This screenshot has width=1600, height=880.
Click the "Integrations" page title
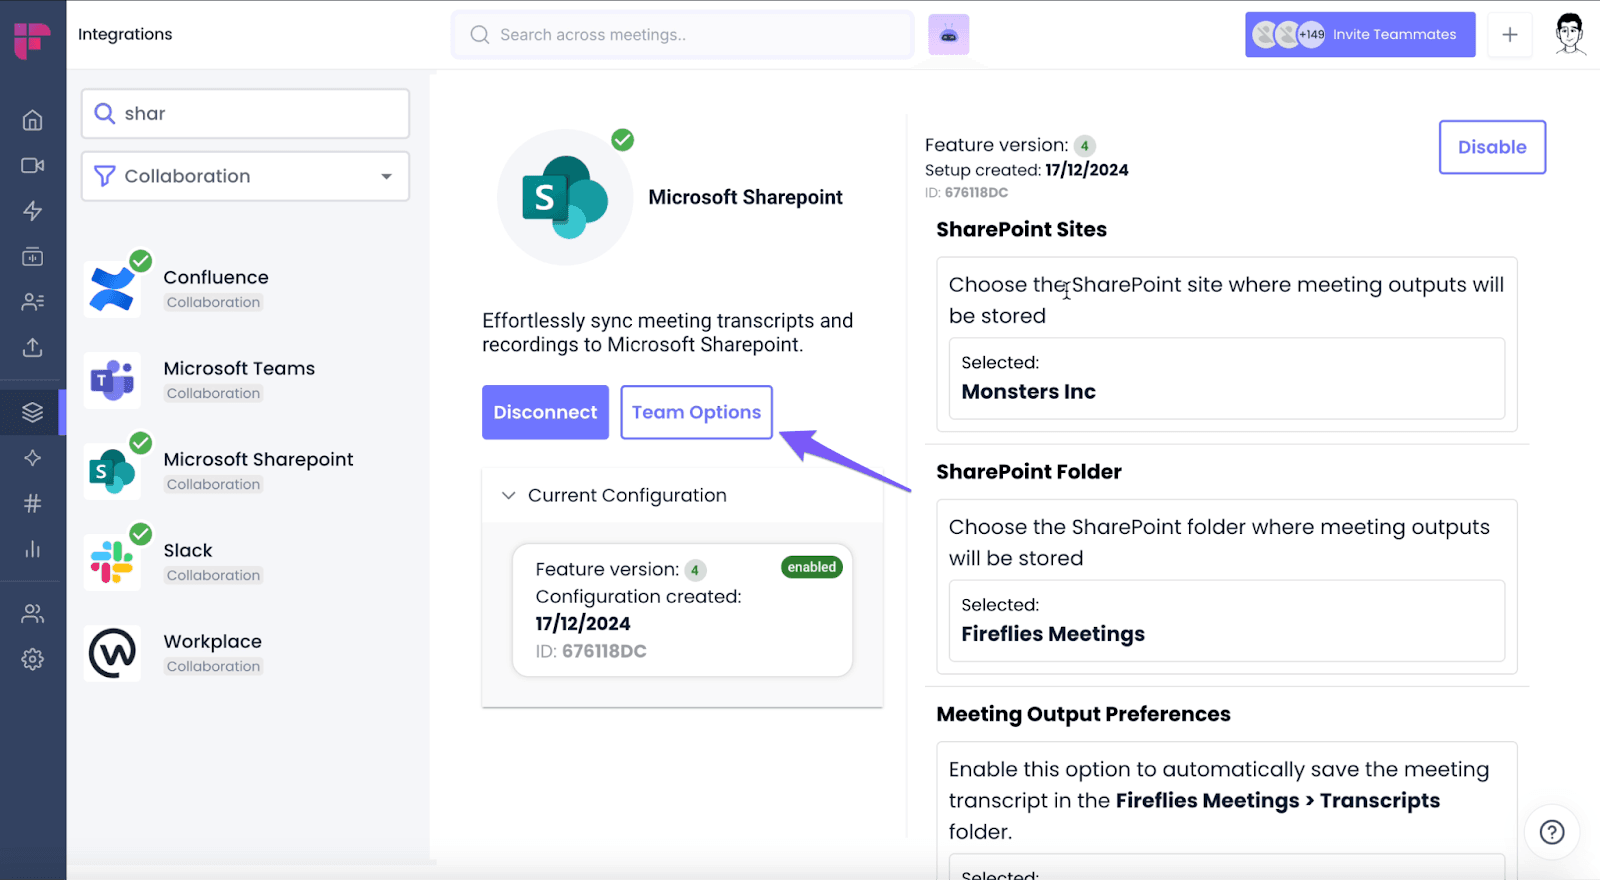(x=125, y=34)
